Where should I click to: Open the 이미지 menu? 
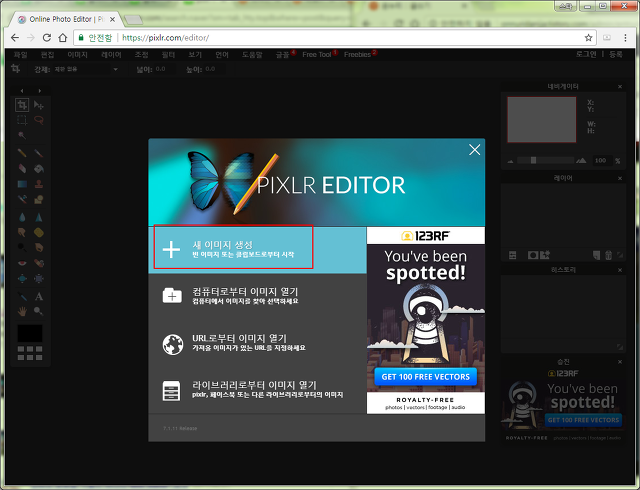[x=78, y=55]
